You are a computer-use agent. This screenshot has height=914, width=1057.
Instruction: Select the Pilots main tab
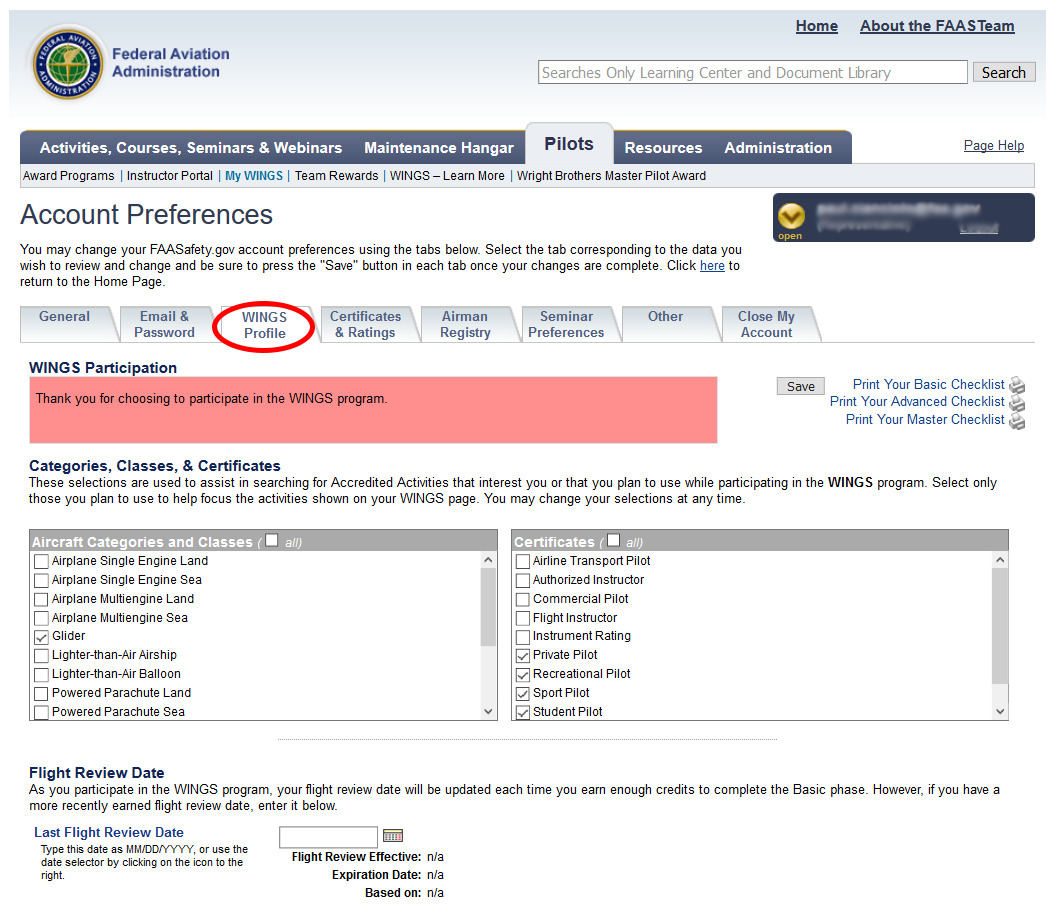point(569,144)
